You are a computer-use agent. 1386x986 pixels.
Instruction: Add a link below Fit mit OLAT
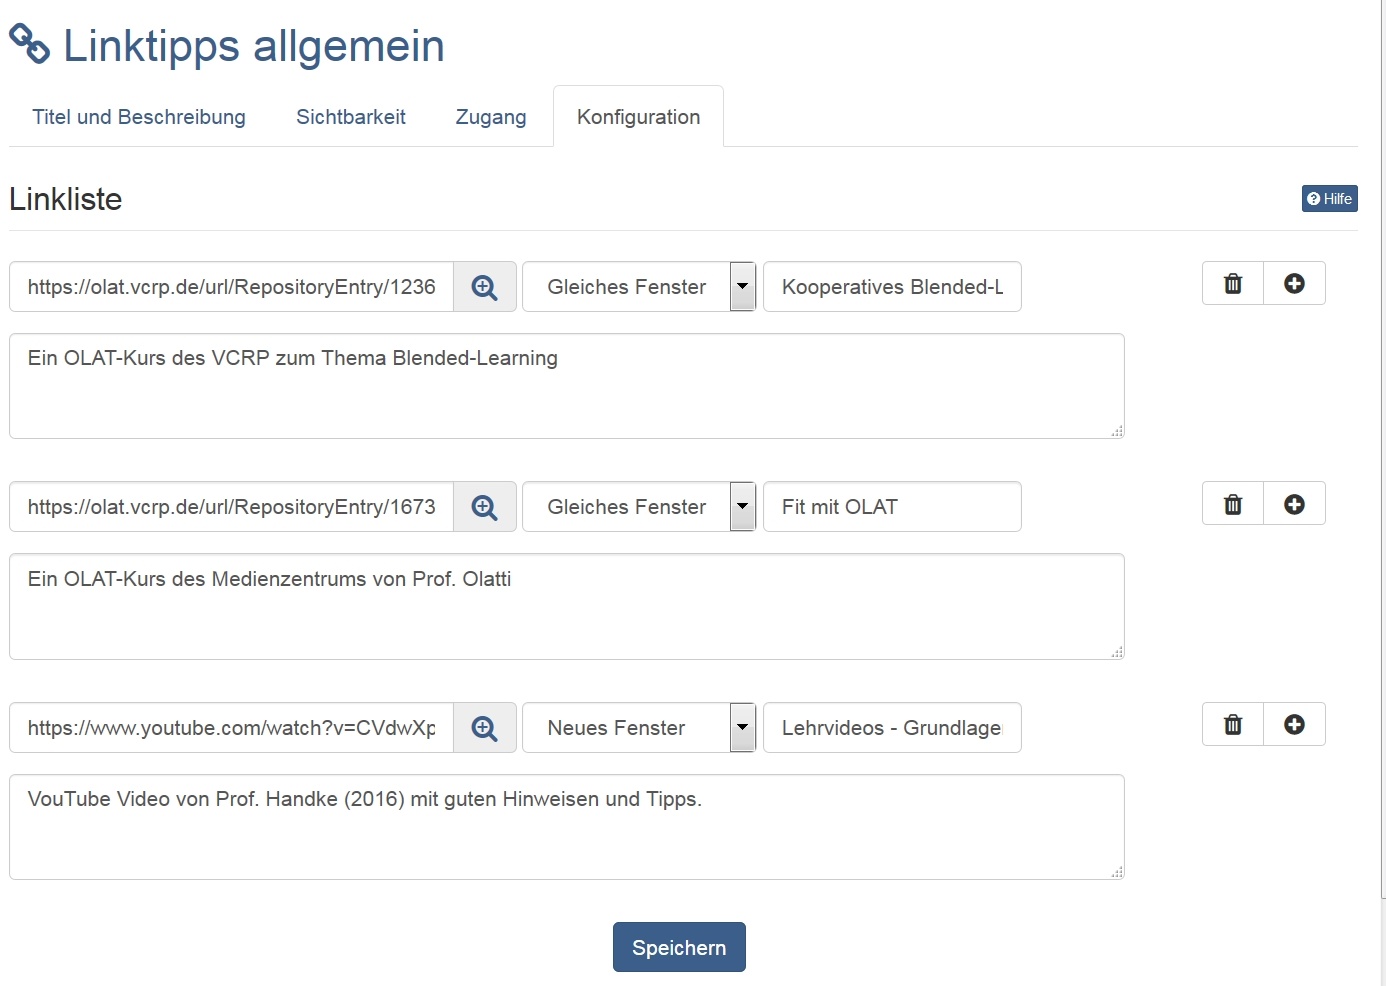click(1294, 504)
